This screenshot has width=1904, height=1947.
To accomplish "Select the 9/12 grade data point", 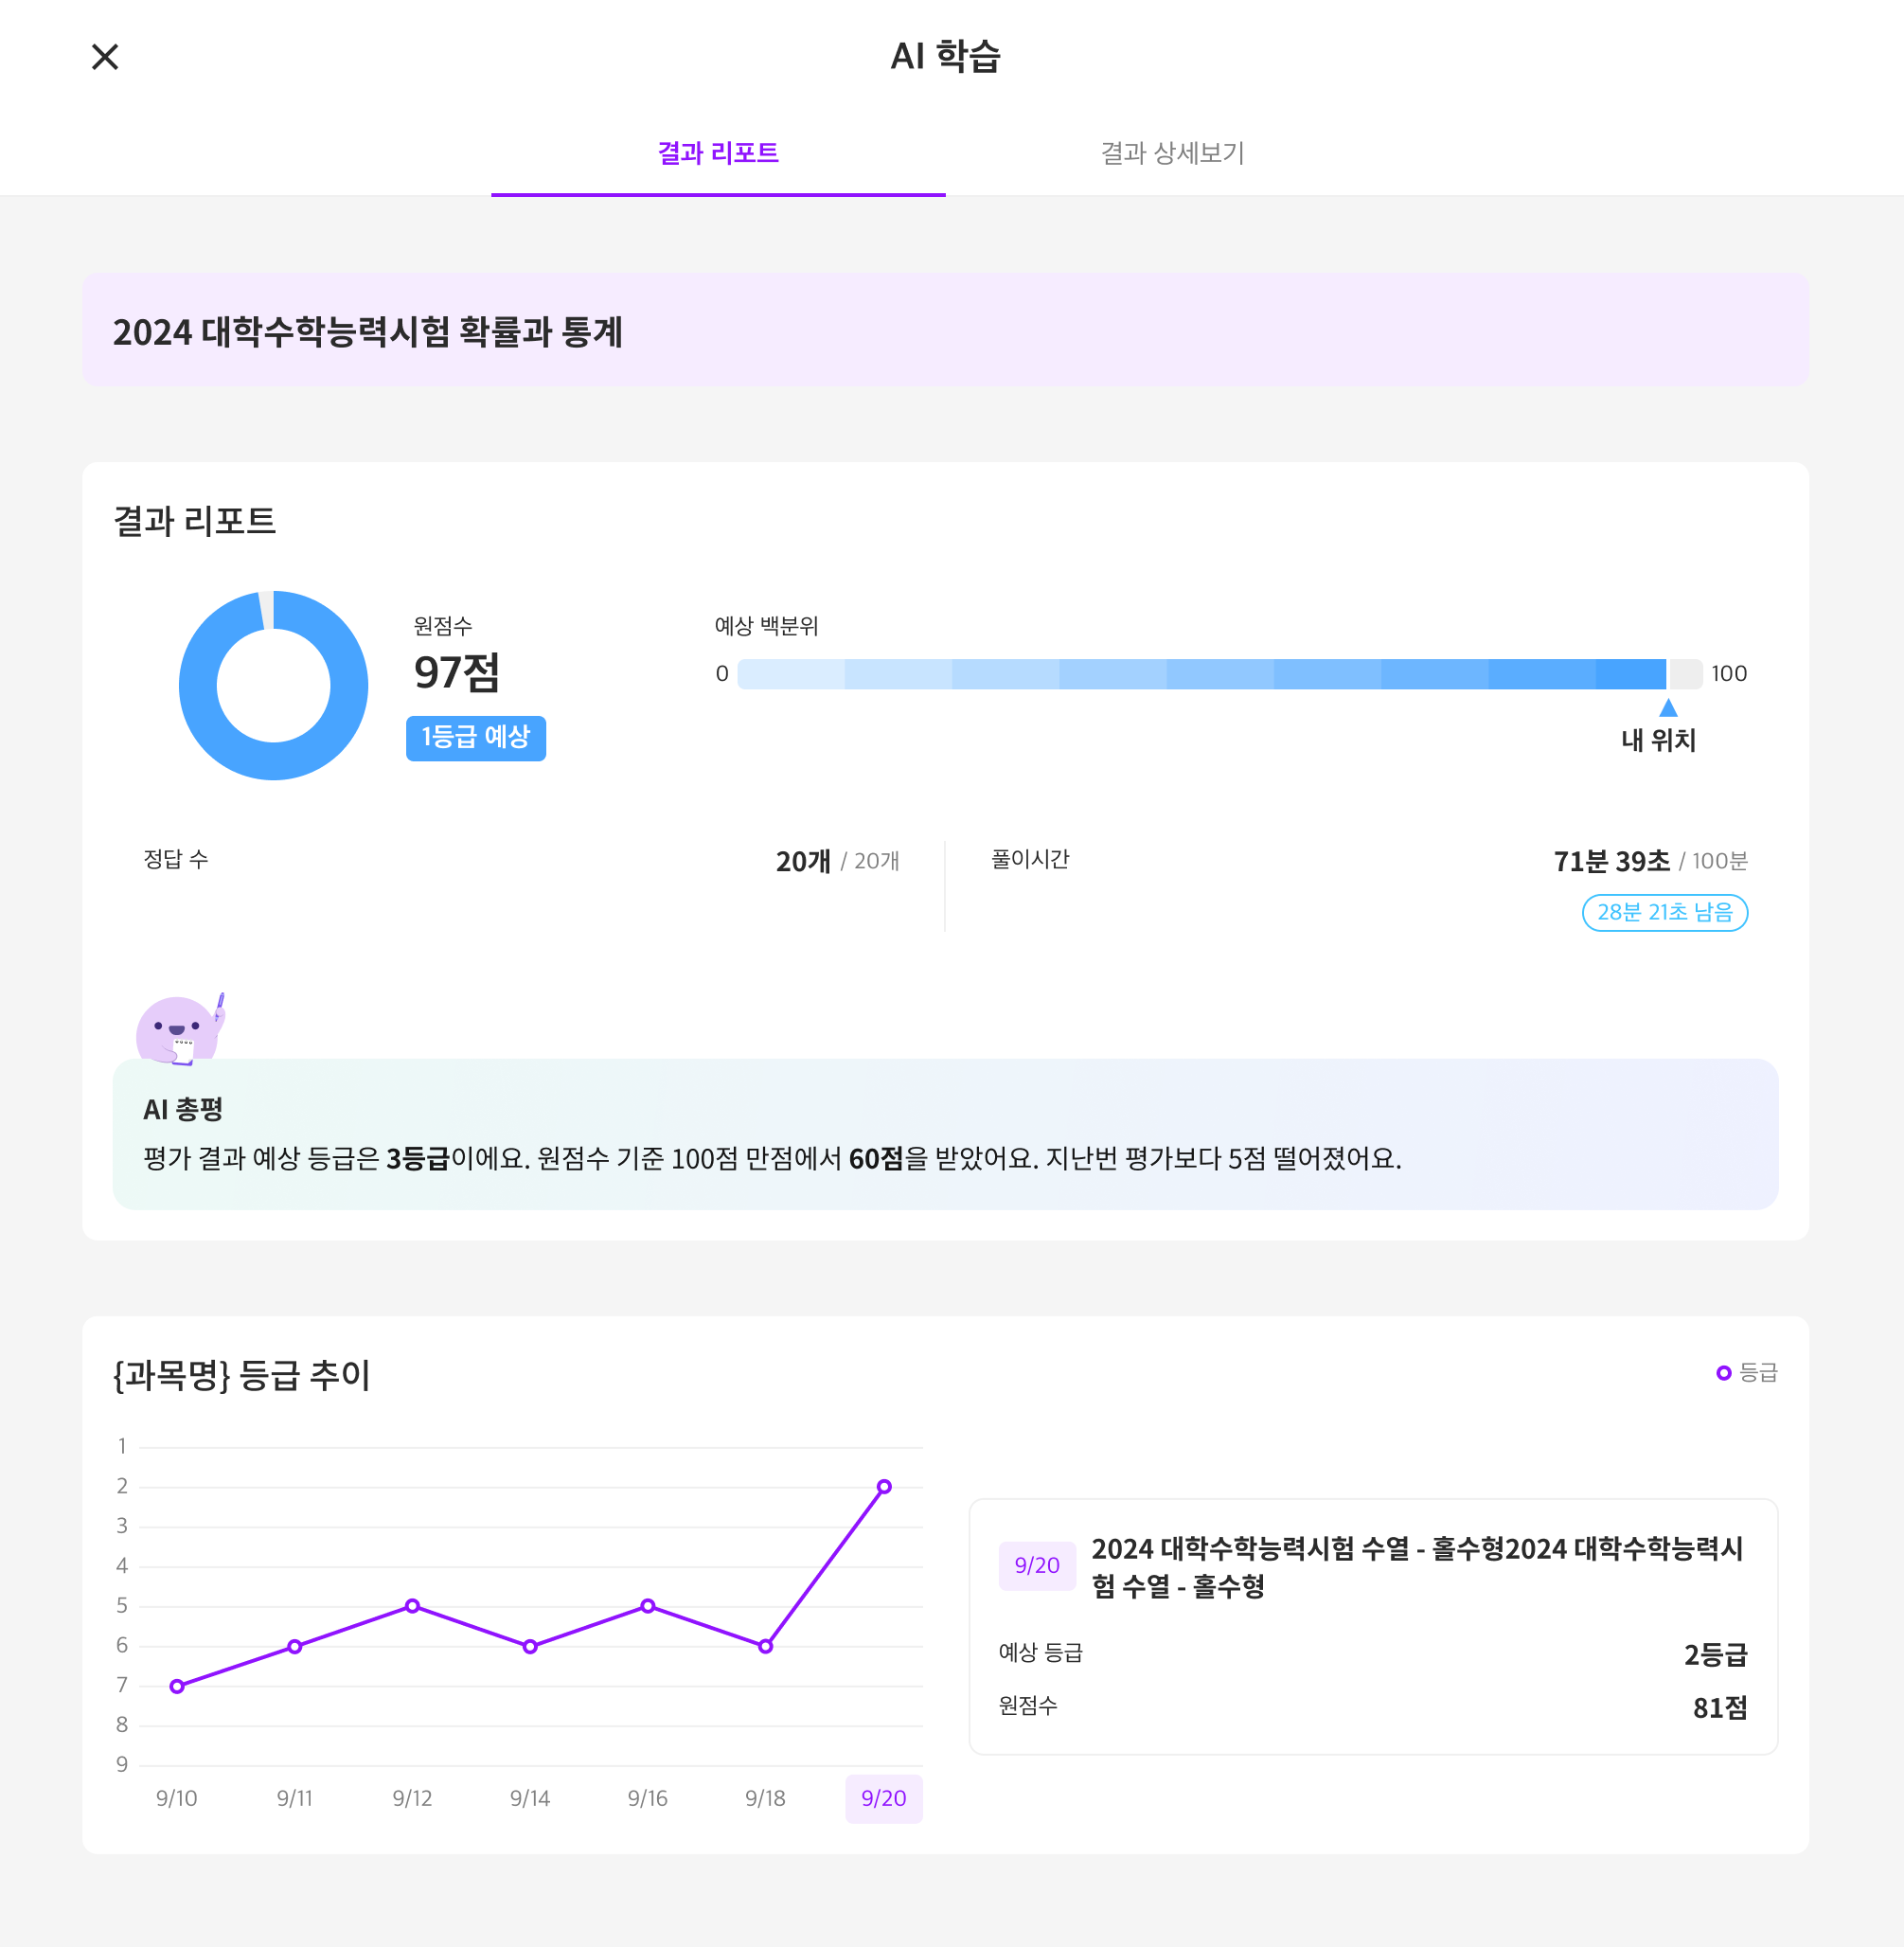I will click(412, 1606).
